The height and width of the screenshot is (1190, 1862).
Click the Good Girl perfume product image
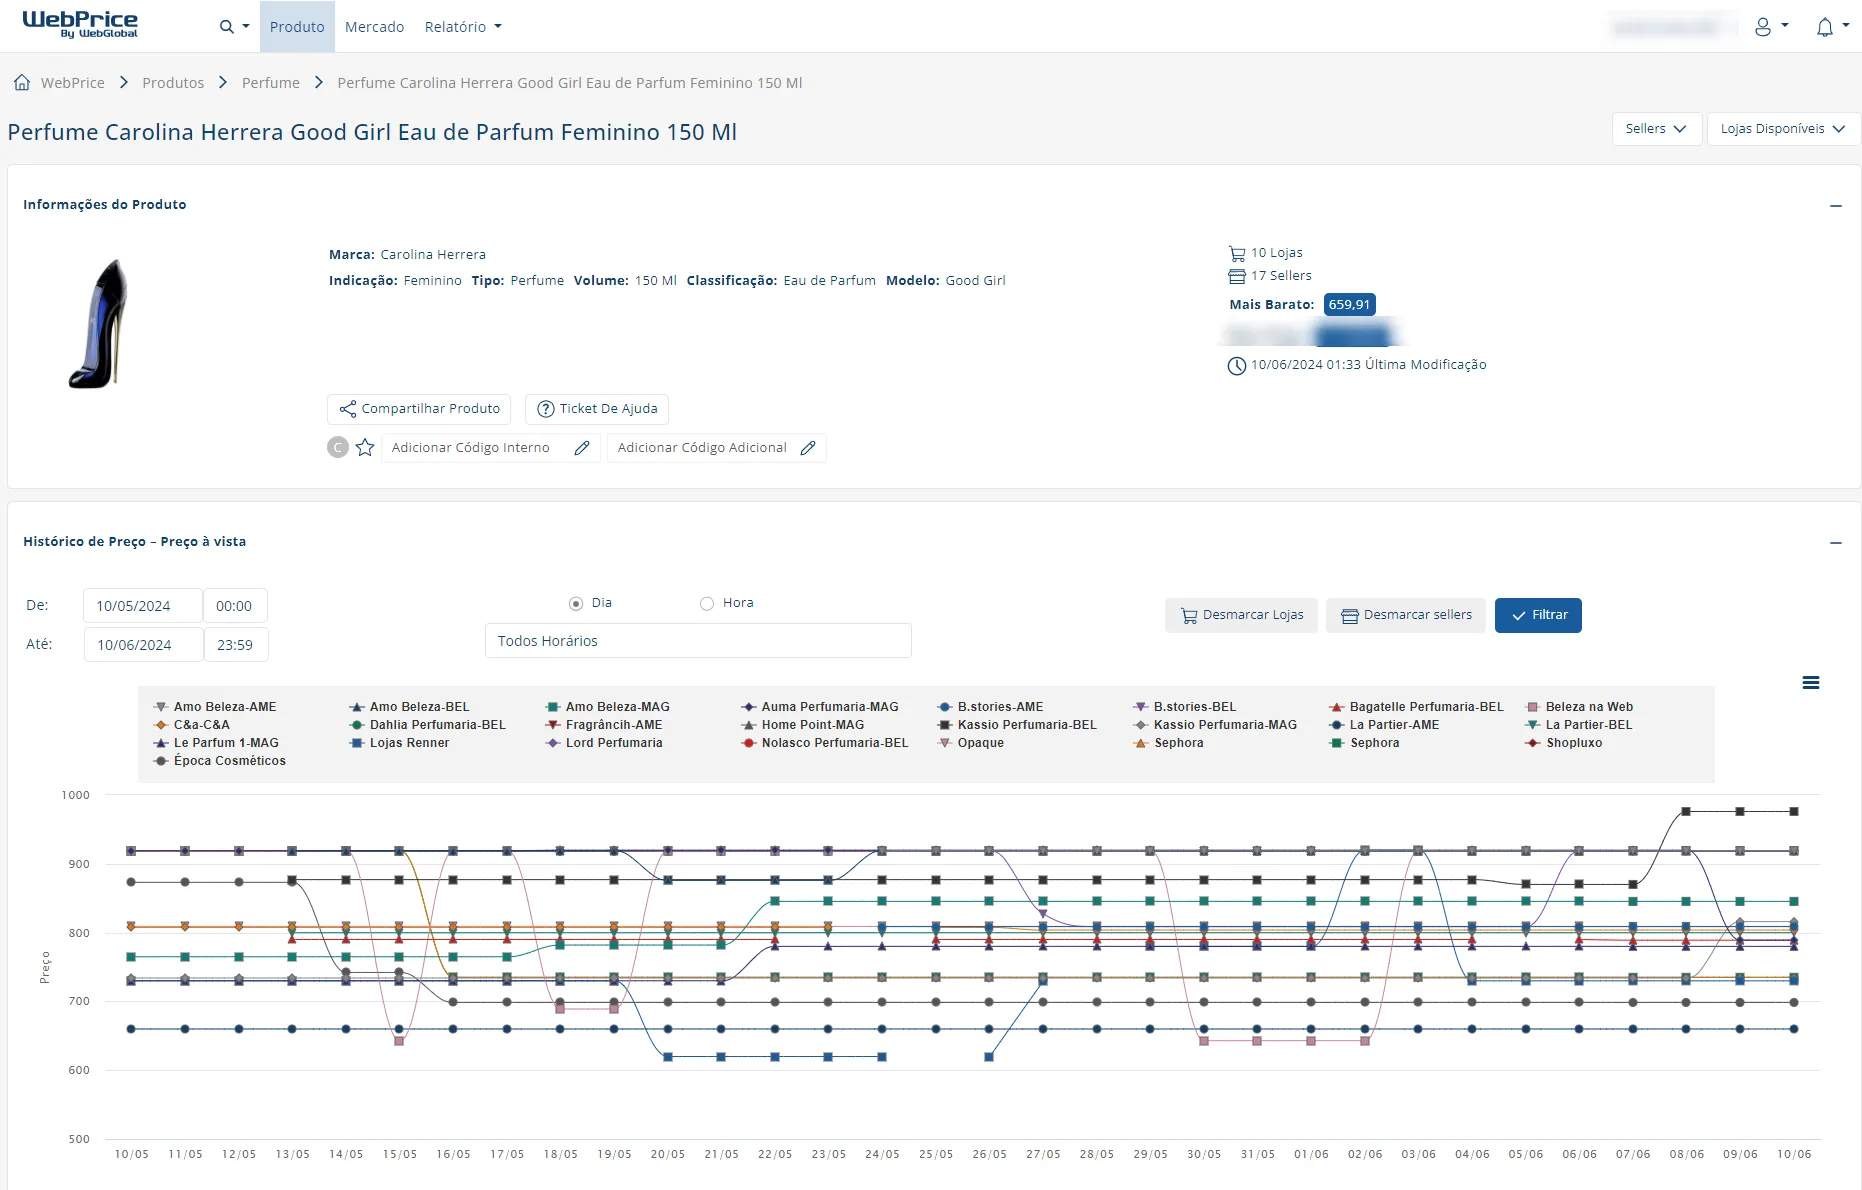pos(99,324)
